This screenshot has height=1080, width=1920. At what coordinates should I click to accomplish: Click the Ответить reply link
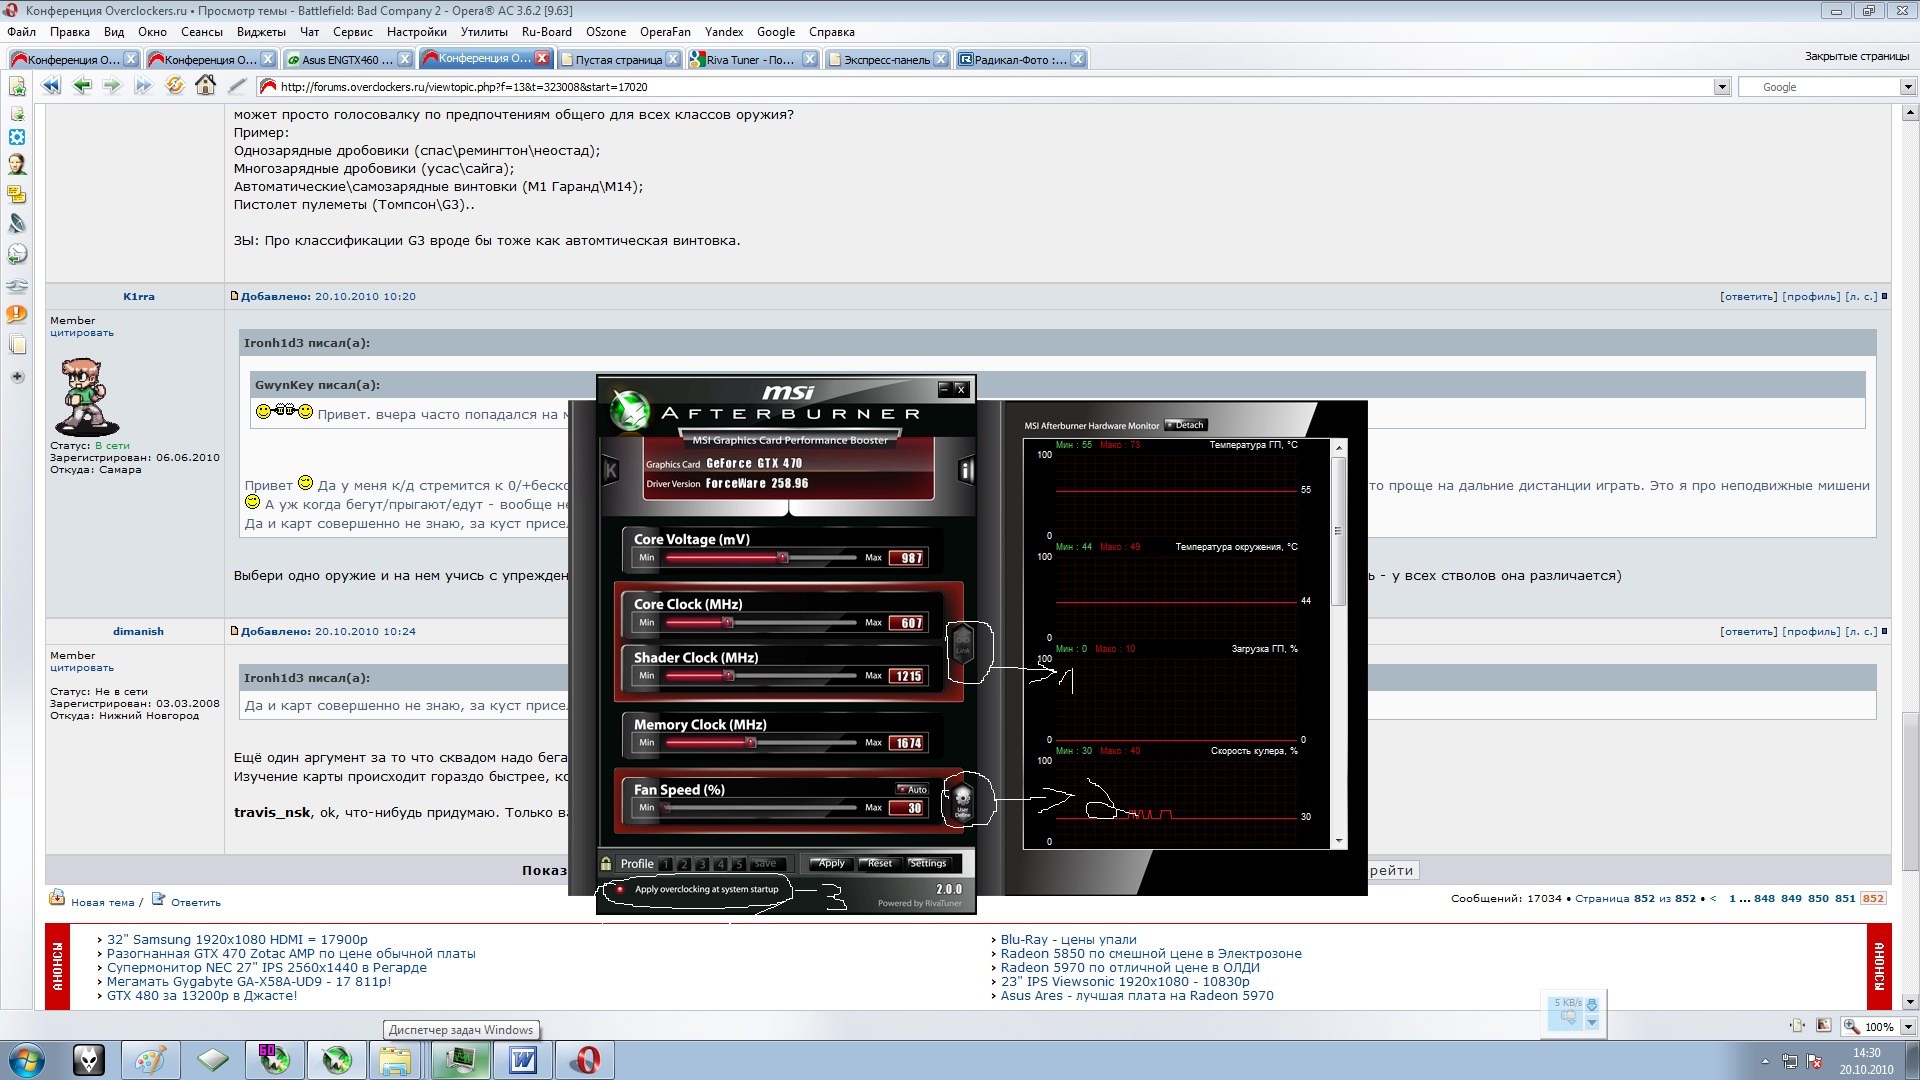tap(195, 902)
